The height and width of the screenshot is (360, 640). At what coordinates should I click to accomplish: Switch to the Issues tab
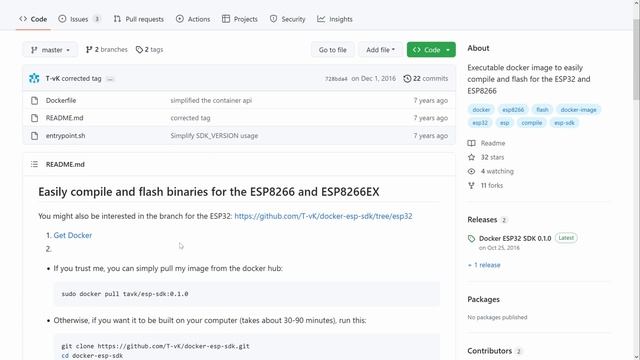[x=80, y=19]
